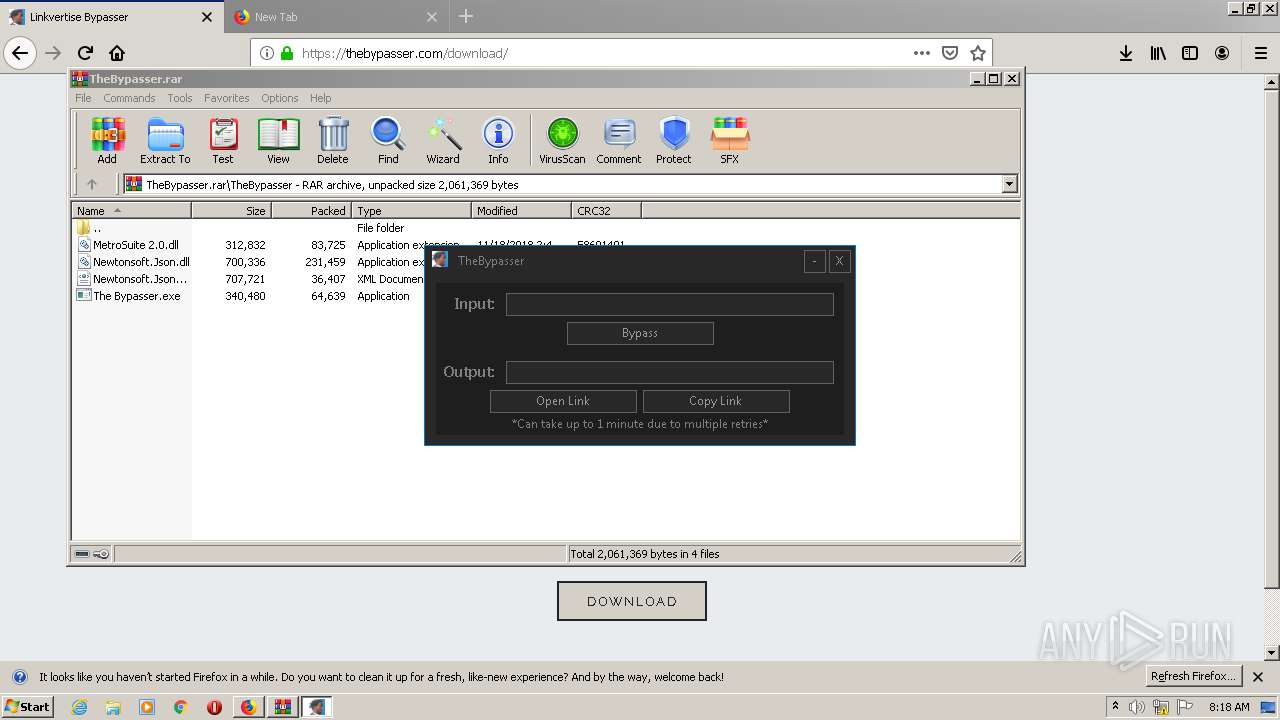Show archive Info
The width and height of the screenshot is (1280, 720).
[x=498, y=140]
